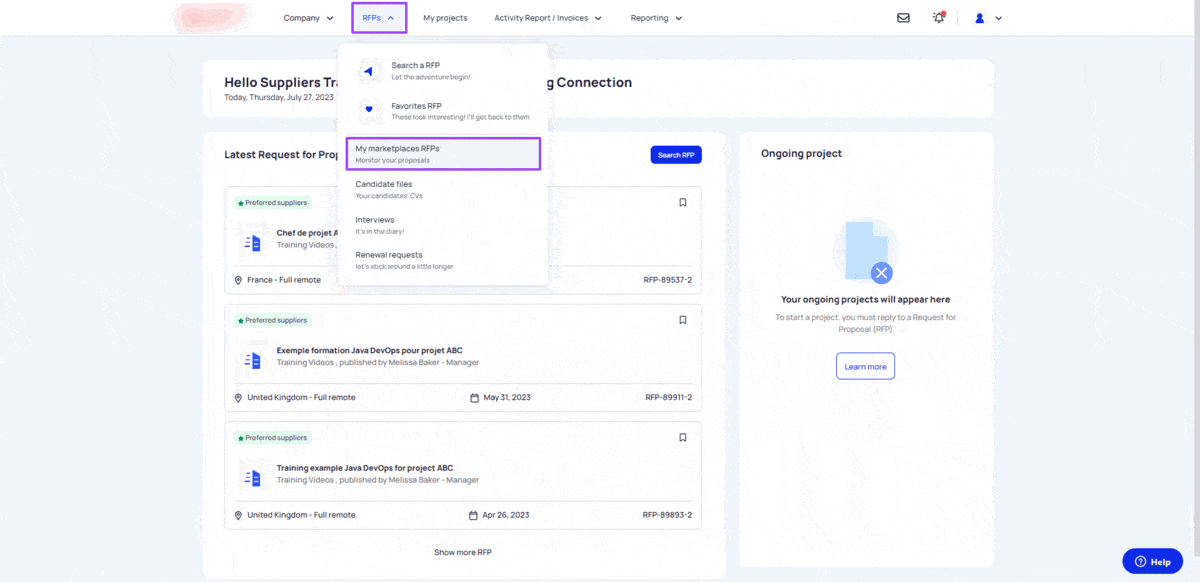Select My marketplaces RFPs menu entry
Screen dimensions: 1200x582
coord(442,154)
